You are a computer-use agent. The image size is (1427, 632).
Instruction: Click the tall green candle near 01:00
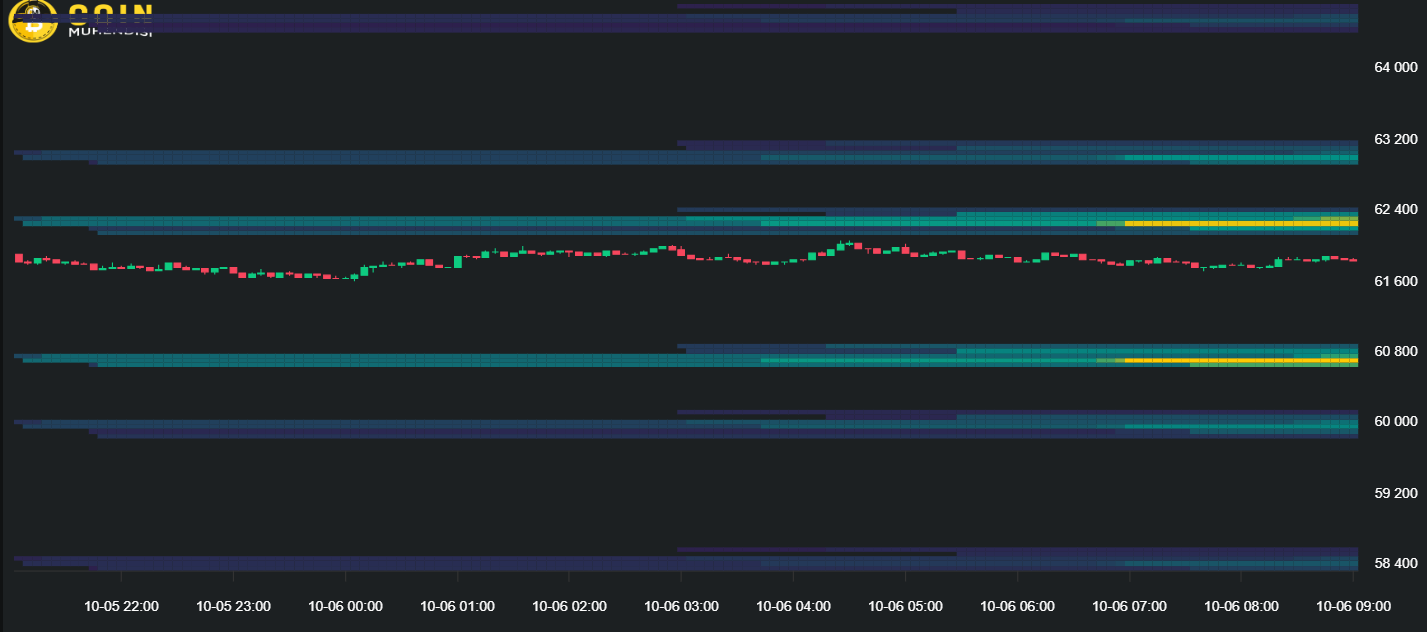pos(458,261)
